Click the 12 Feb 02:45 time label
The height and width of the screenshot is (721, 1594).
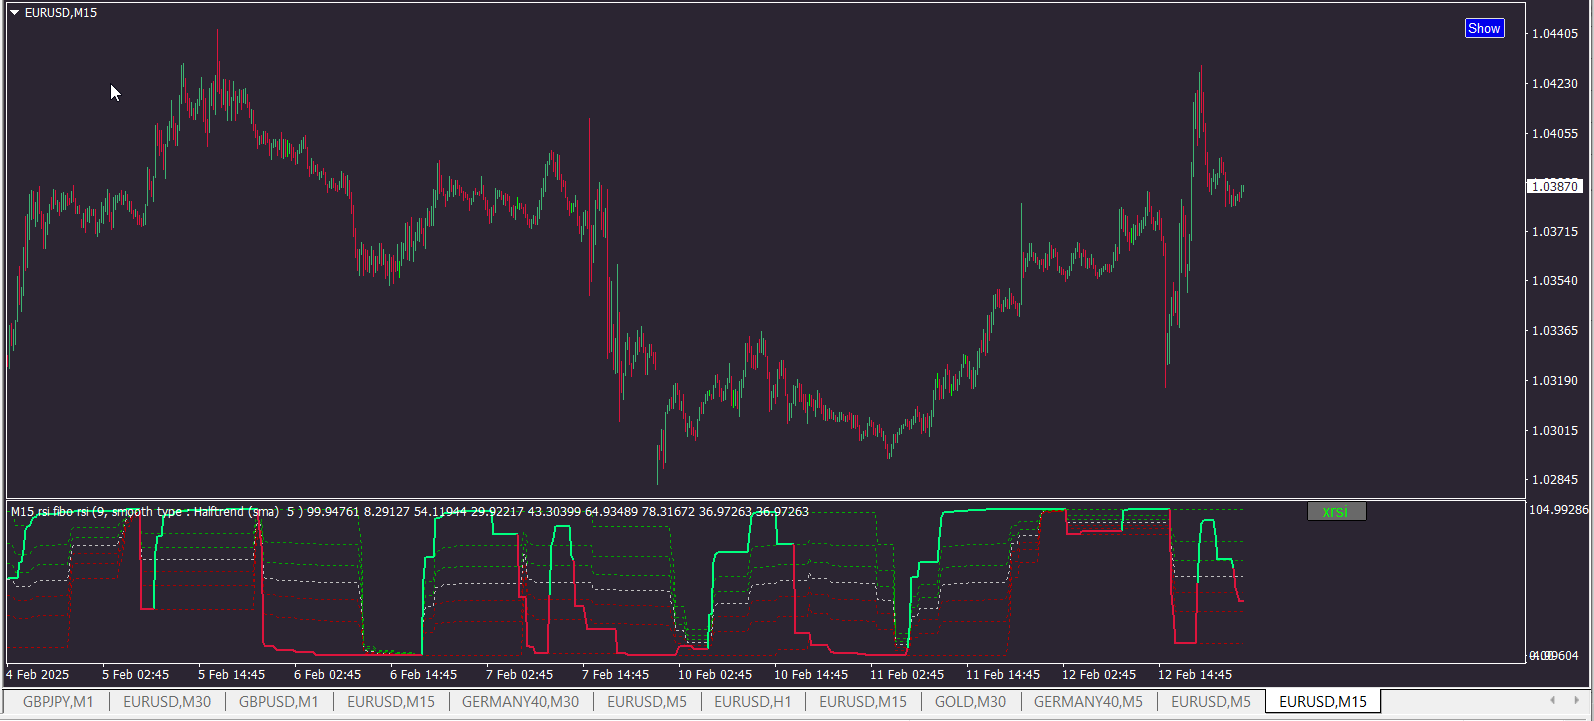pyautogui.click(x=1099, y=675)
